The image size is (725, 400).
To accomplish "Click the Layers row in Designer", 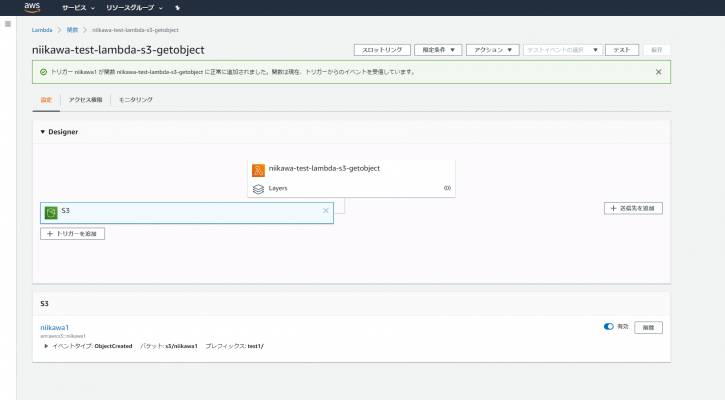I will point(351,188).
